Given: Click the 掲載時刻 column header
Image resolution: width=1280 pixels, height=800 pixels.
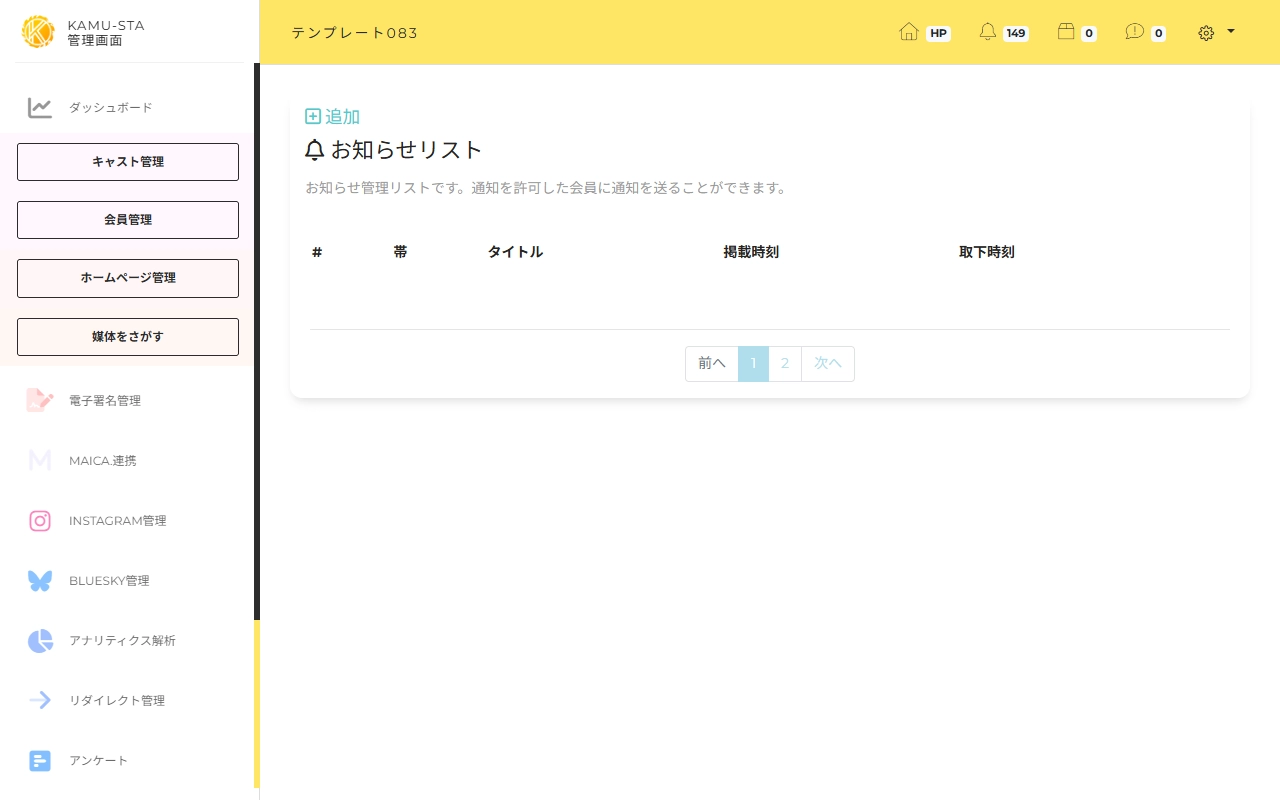Looking at the screenshot, I should [x=751, y=252].
